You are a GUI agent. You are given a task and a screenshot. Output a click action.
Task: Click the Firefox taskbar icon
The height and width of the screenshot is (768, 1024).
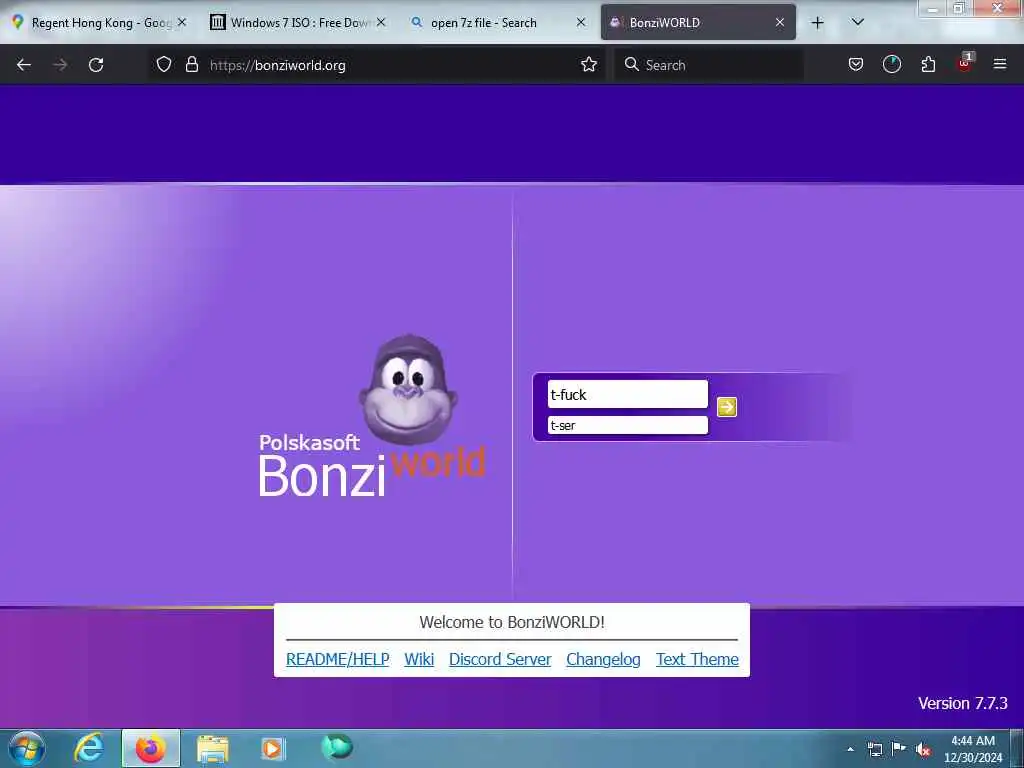click(151, 748)
